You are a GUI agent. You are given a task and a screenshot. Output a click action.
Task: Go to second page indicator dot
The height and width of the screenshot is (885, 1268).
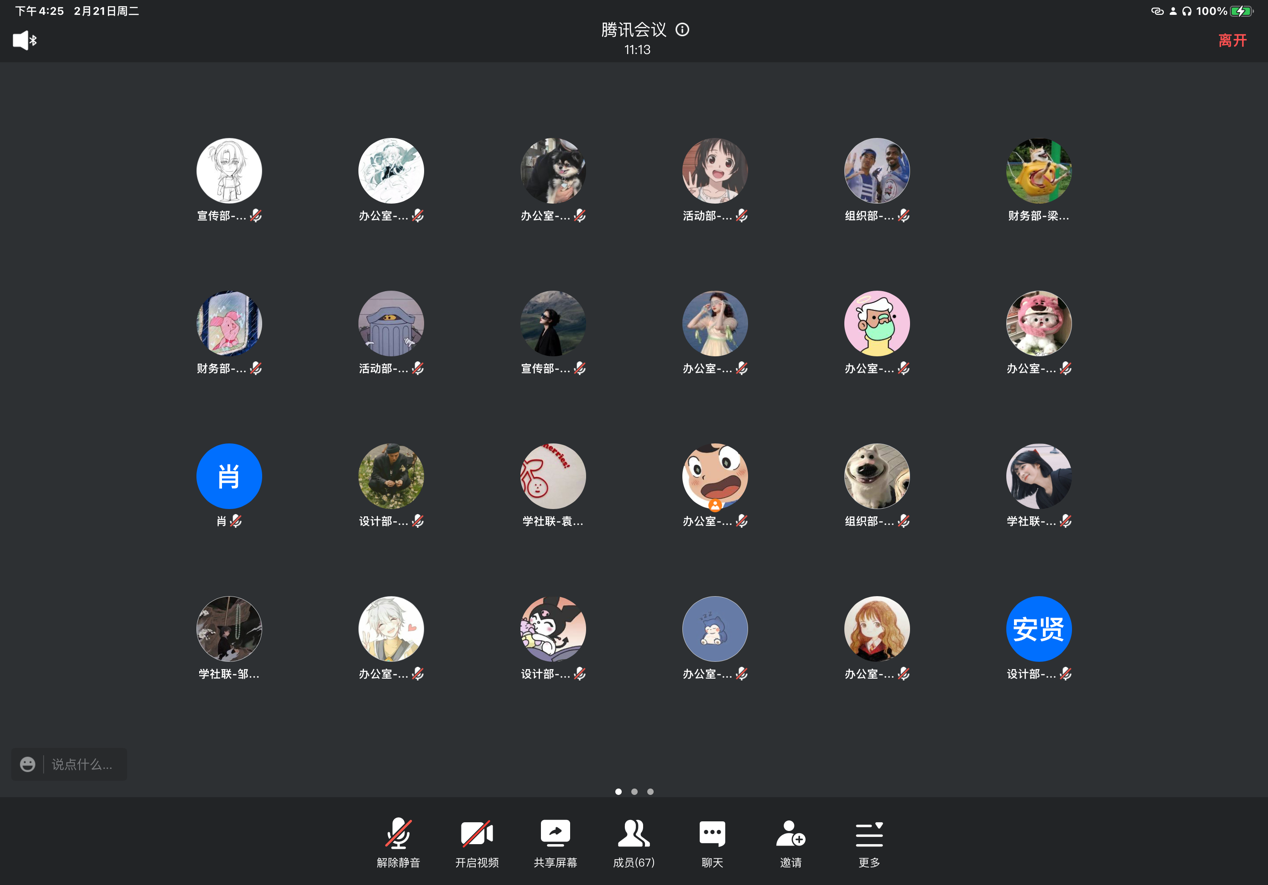click(x=634, y=791)
